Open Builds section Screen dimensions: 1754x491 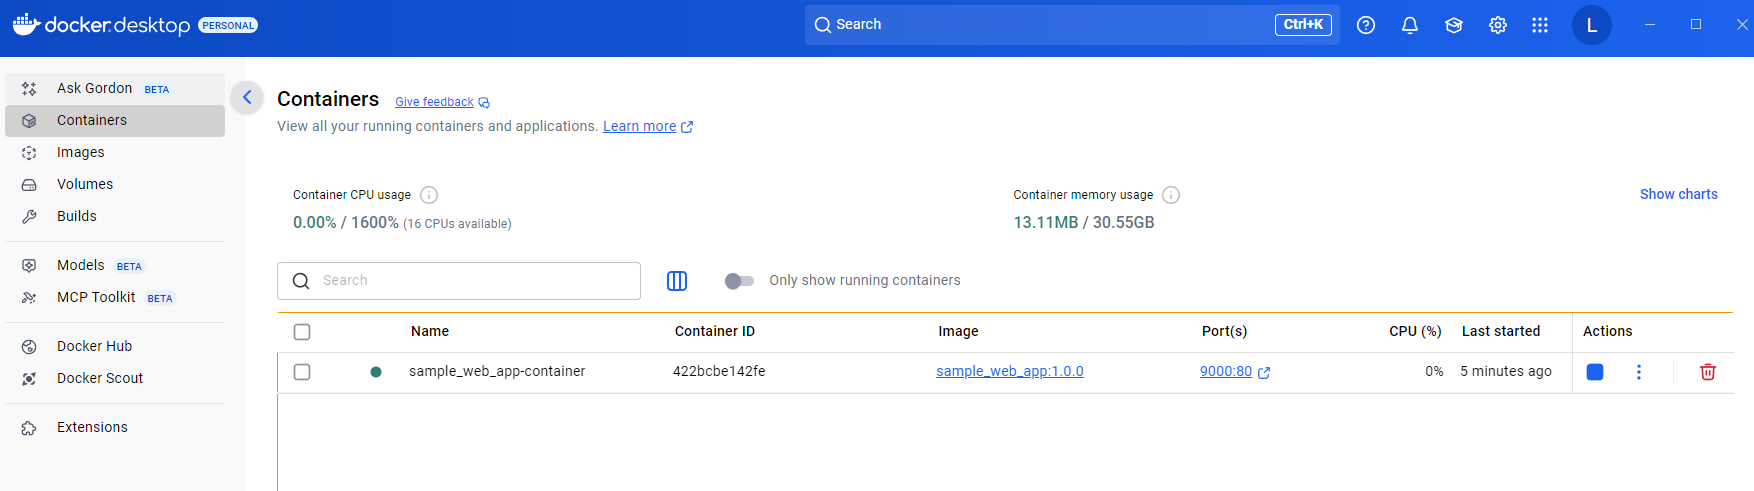click(x=115, y=216)
